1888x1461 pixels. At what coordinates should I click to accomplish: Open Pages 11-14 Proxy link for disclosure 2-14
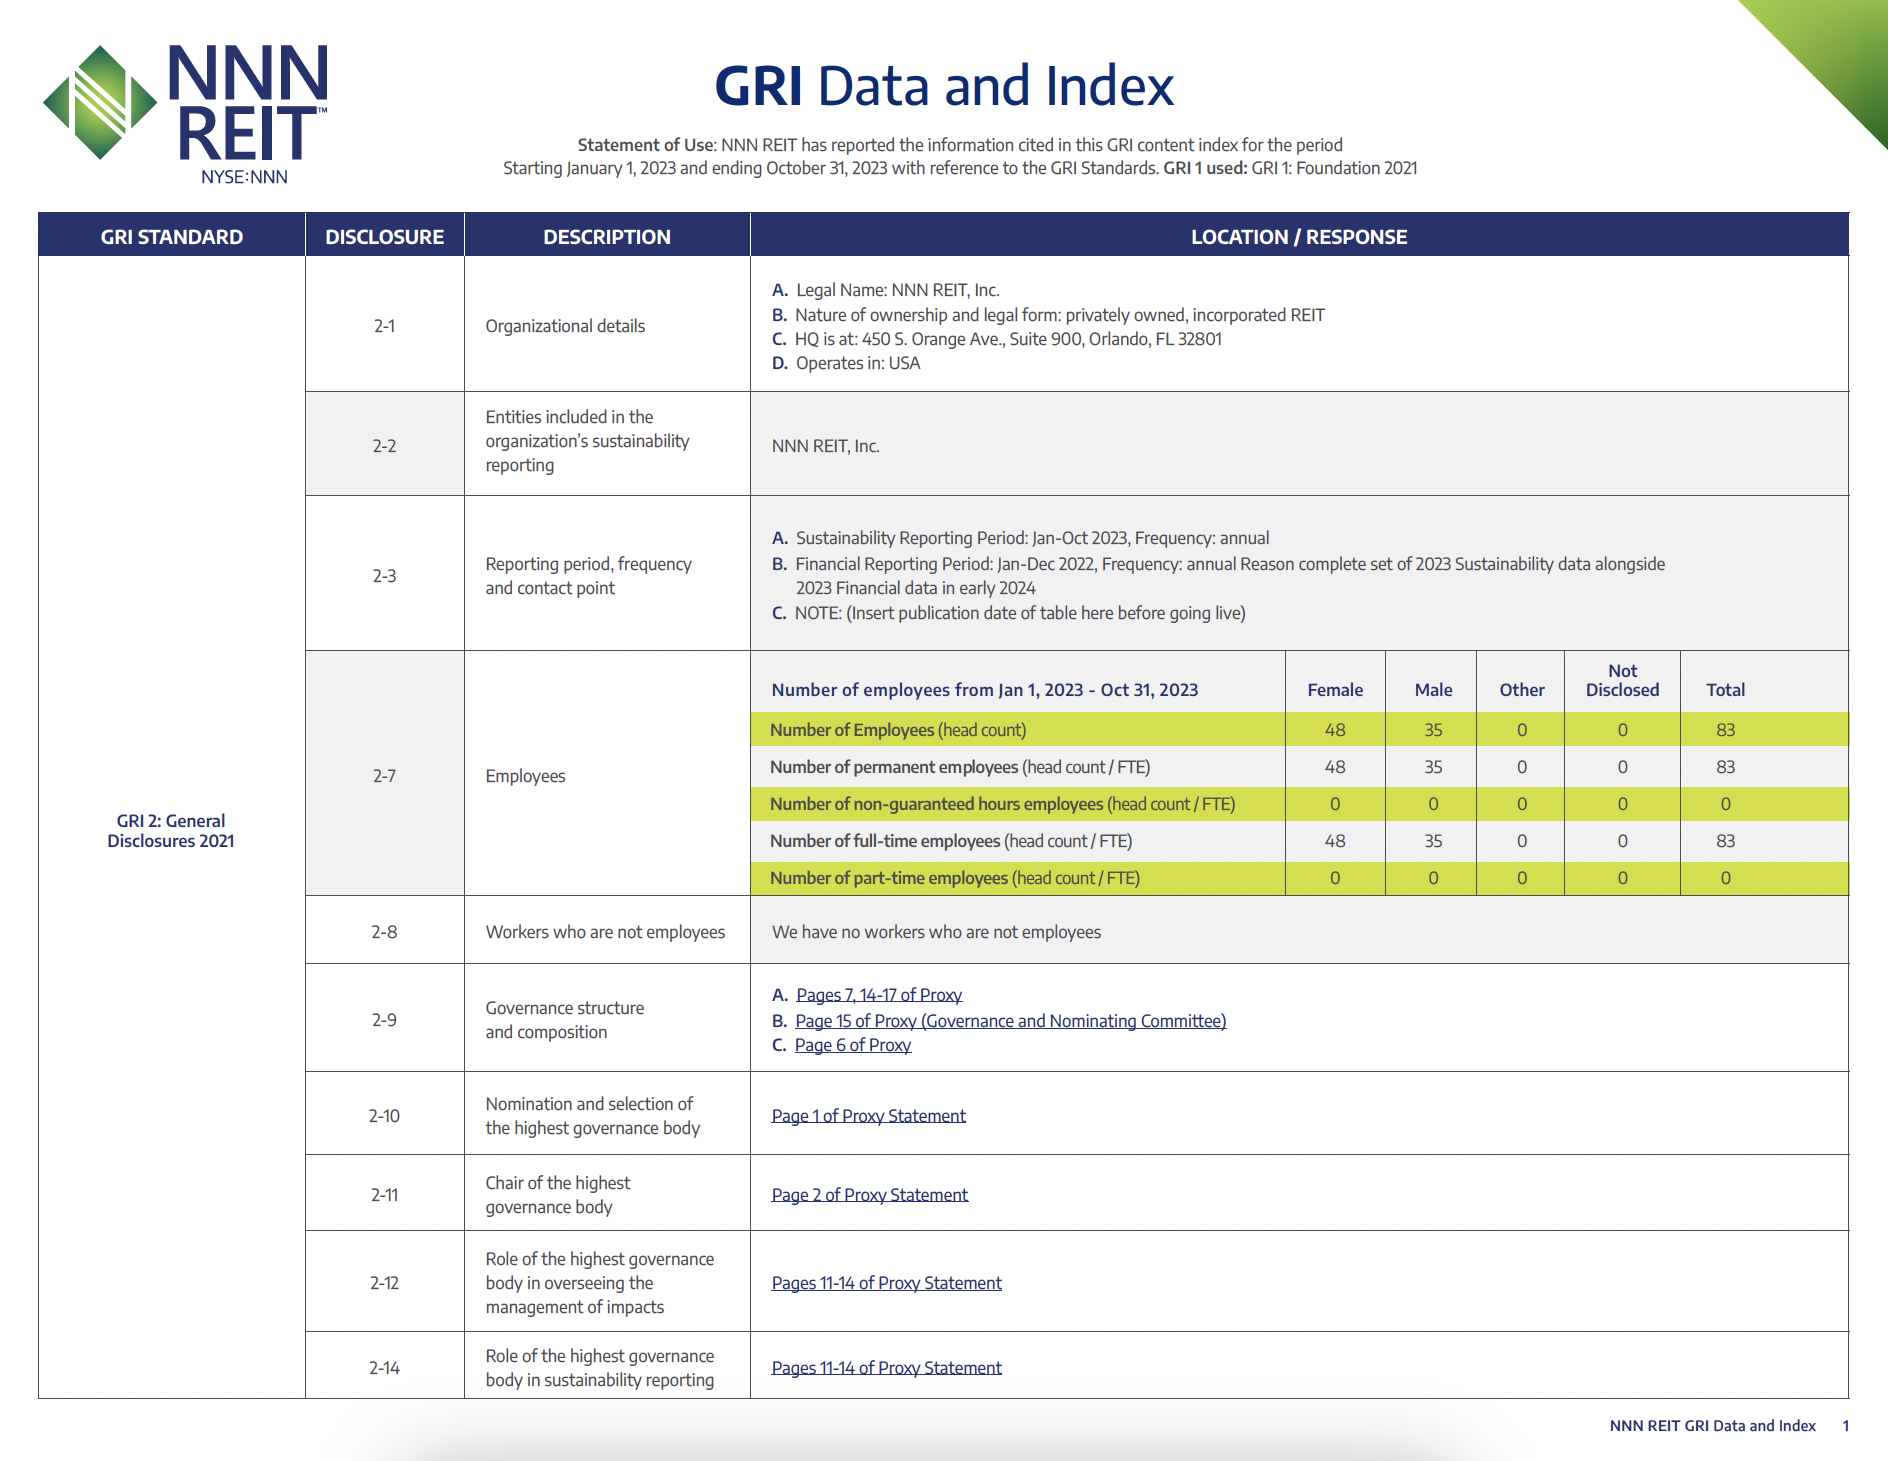coord(886,1367)
